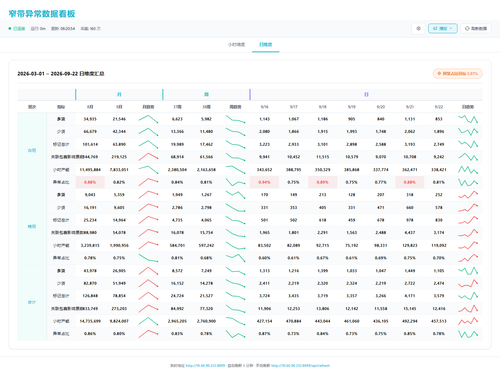Open the first footer URL link

coord(205,366)
